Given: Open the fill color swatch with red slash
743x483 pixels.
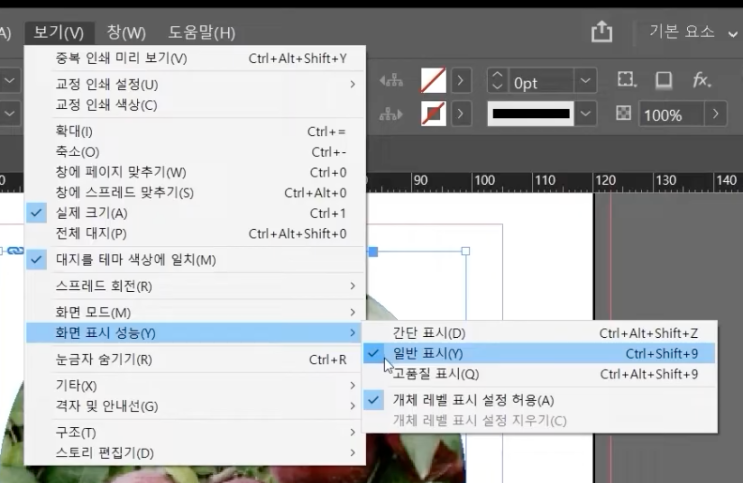Looking at the screenshot, I should pos(433,81).
